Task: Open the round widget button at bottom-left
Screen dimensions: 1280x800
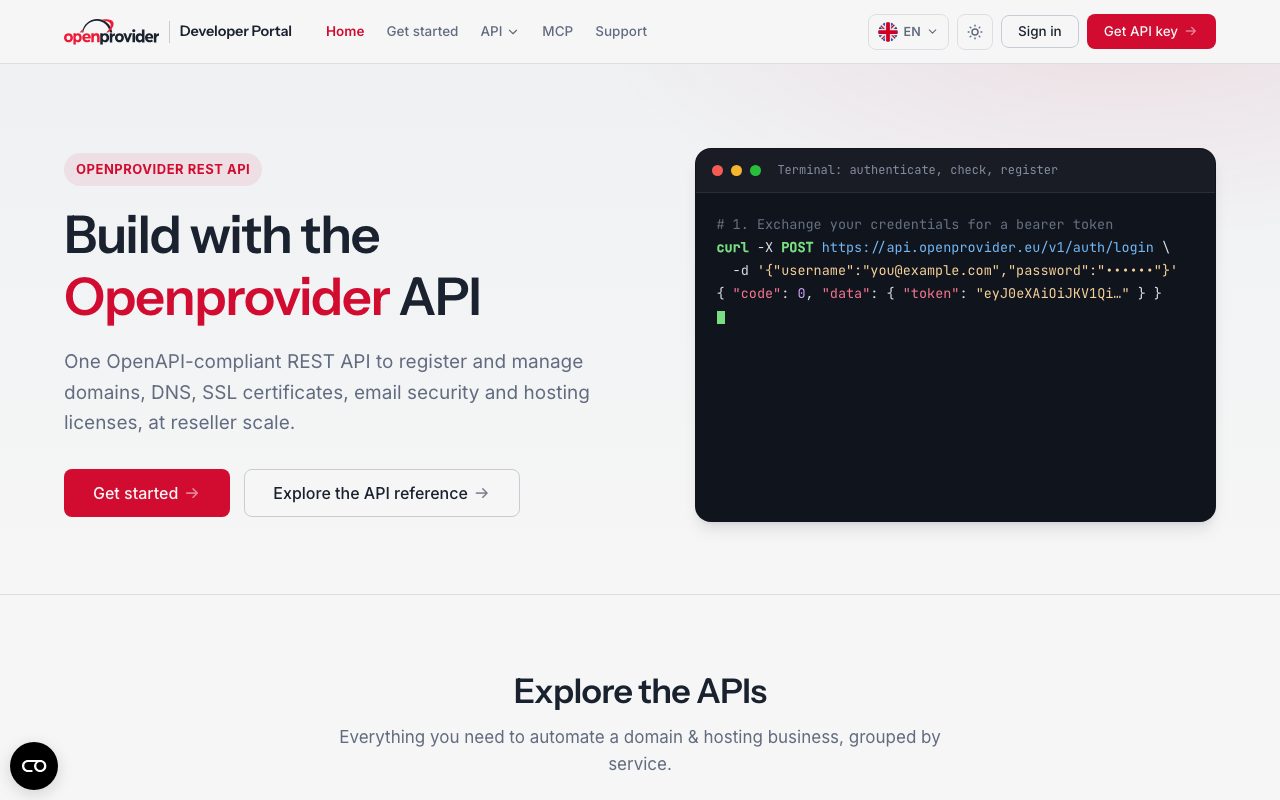Action: (x=34, y=766)
